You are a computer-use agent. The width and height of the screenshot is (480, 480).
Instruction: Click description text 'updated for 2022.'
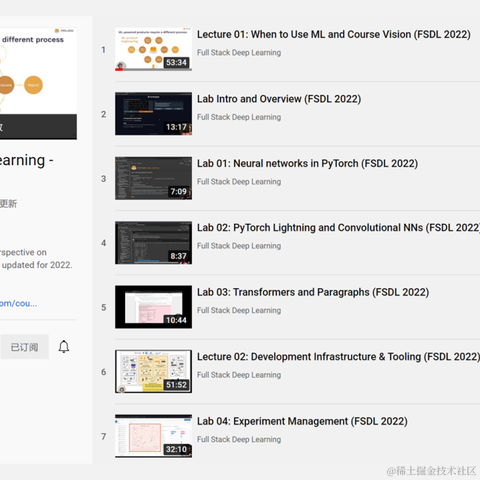[37, 265]
